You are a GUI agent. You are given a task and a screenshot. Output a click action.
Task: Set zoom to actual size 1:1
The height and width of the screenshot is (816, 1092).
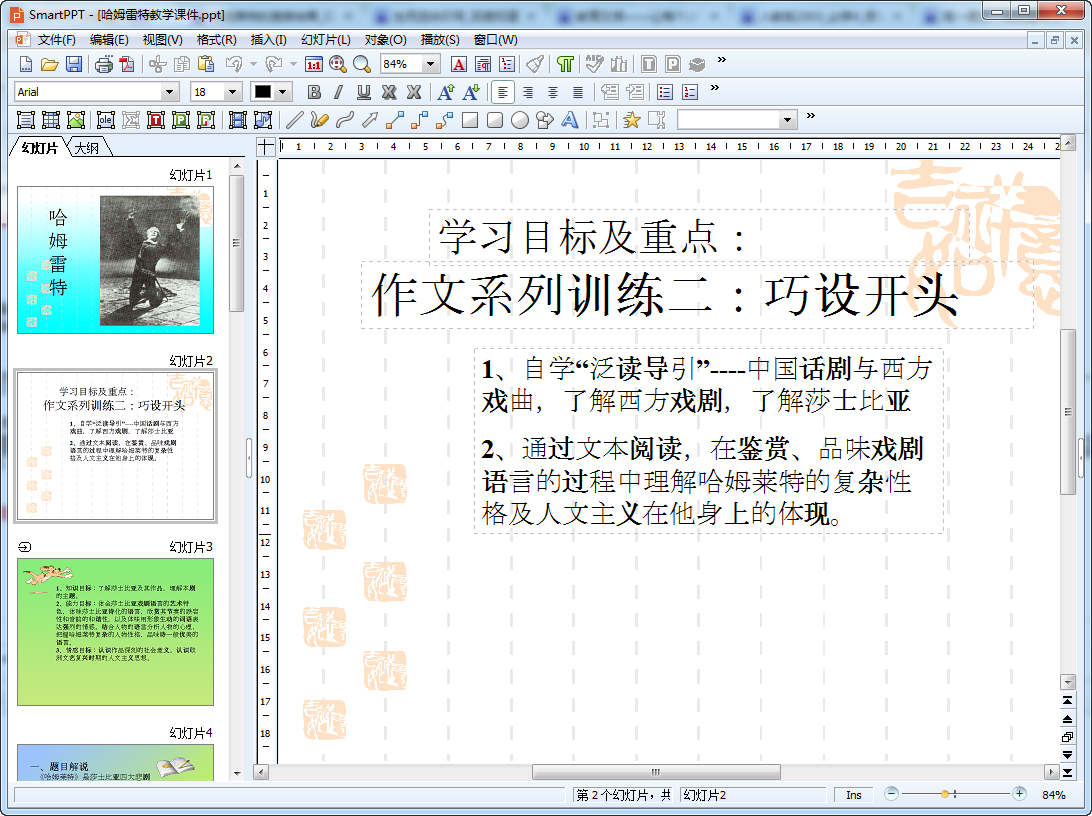pos(314,65)
